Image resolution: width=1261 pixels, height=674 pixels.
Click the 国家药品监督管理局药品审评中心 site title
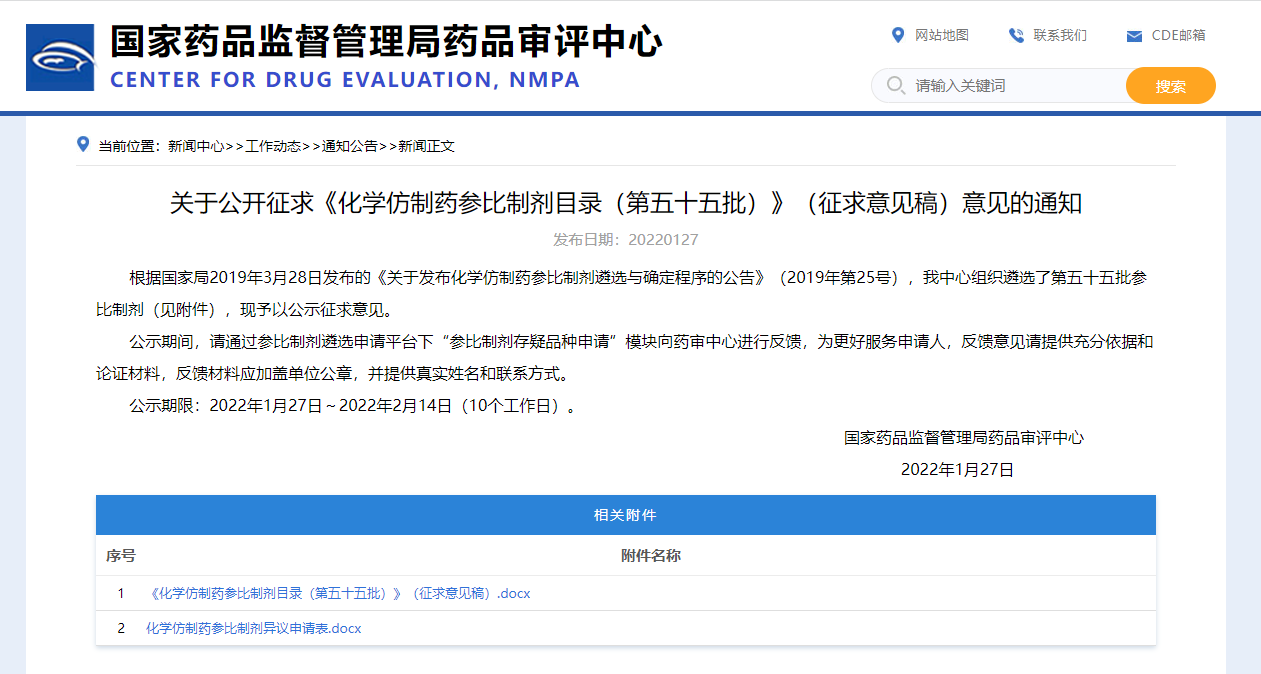[x=386, y=41]
